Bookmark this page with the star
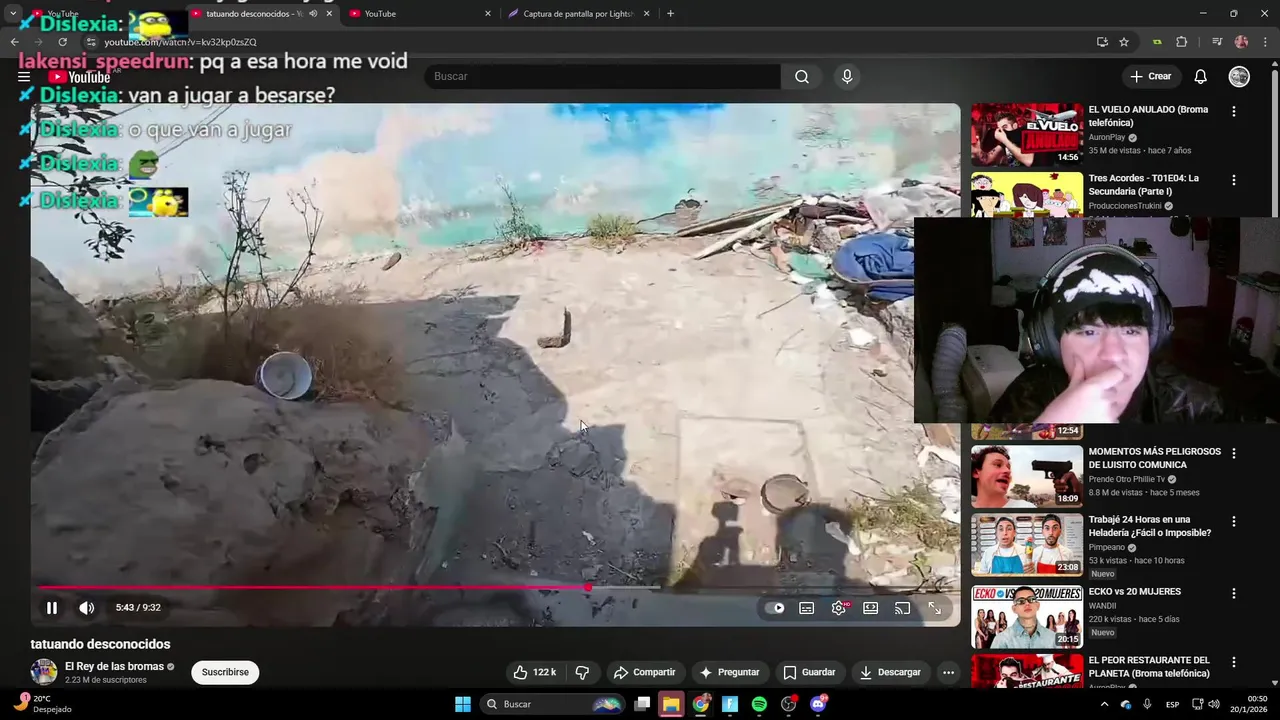The height and width of the screenshot is (720, 1280). click(1124, 42)
